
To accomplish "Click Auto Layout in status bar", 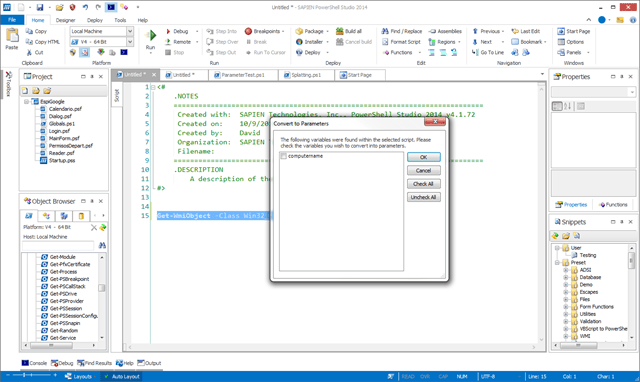I will click(x=122, y=376).
